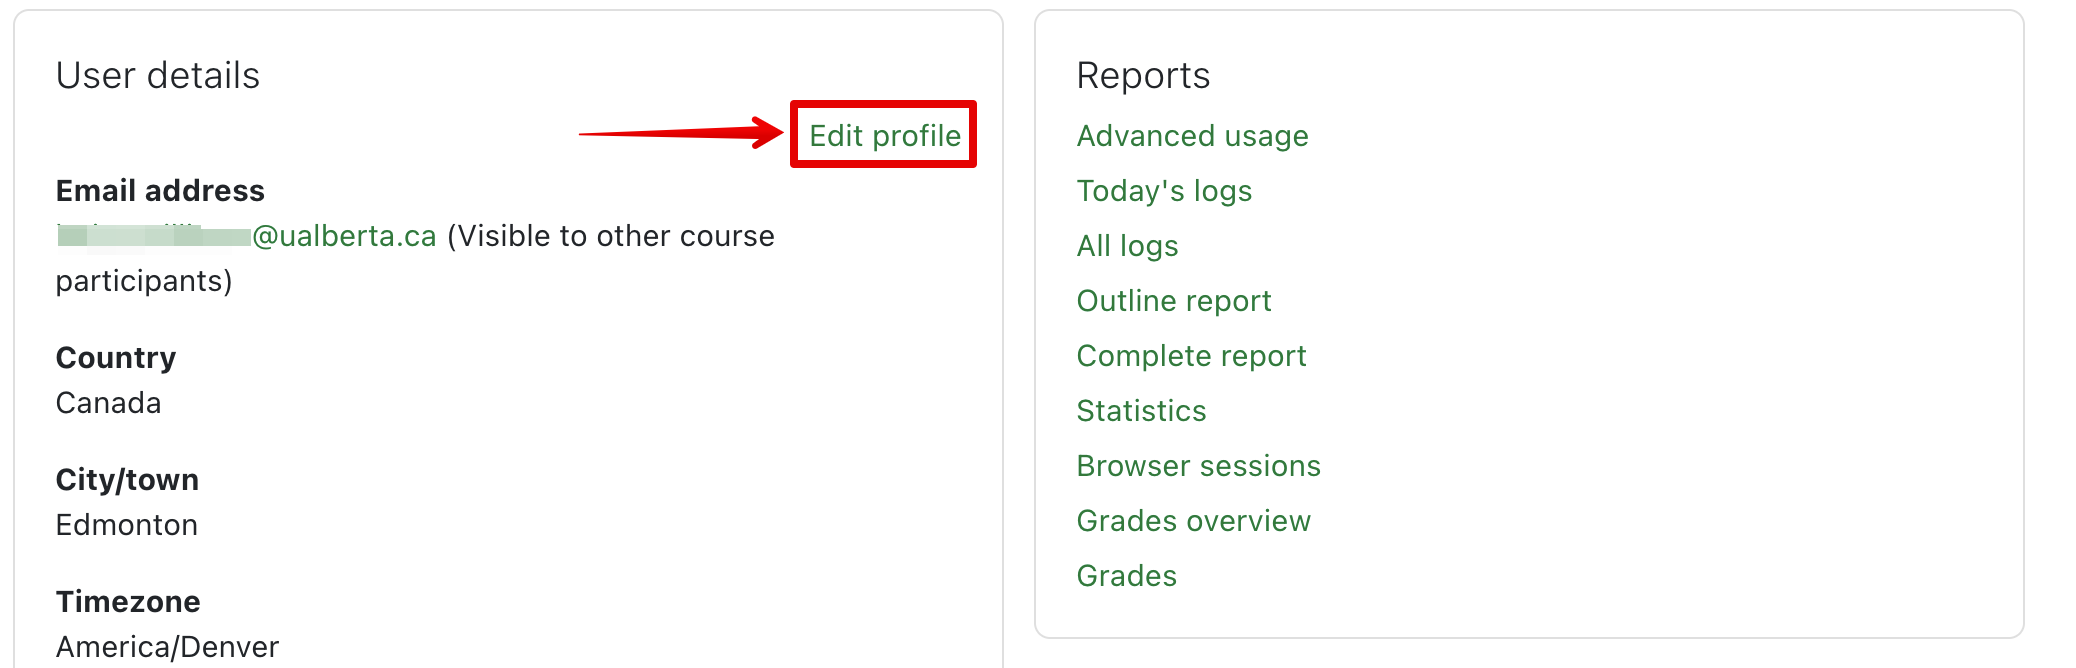The image size is (2076, 668).
Task: Open the Browser sessions link
Action: 1198,466
